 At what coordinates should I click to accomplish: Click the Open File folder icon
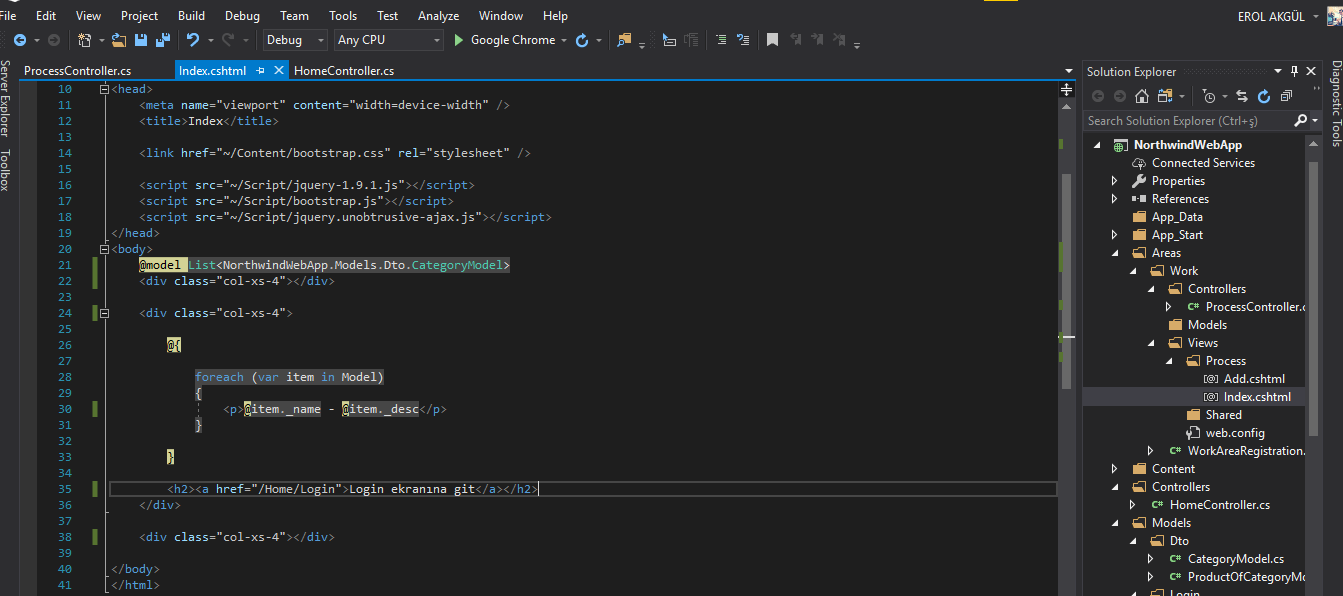pyautogui.click(x=119, y=40)
